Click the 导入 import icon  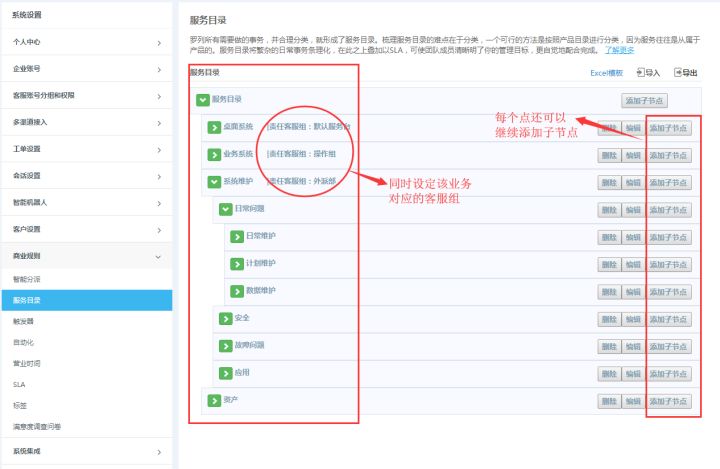tap(641, 73)
